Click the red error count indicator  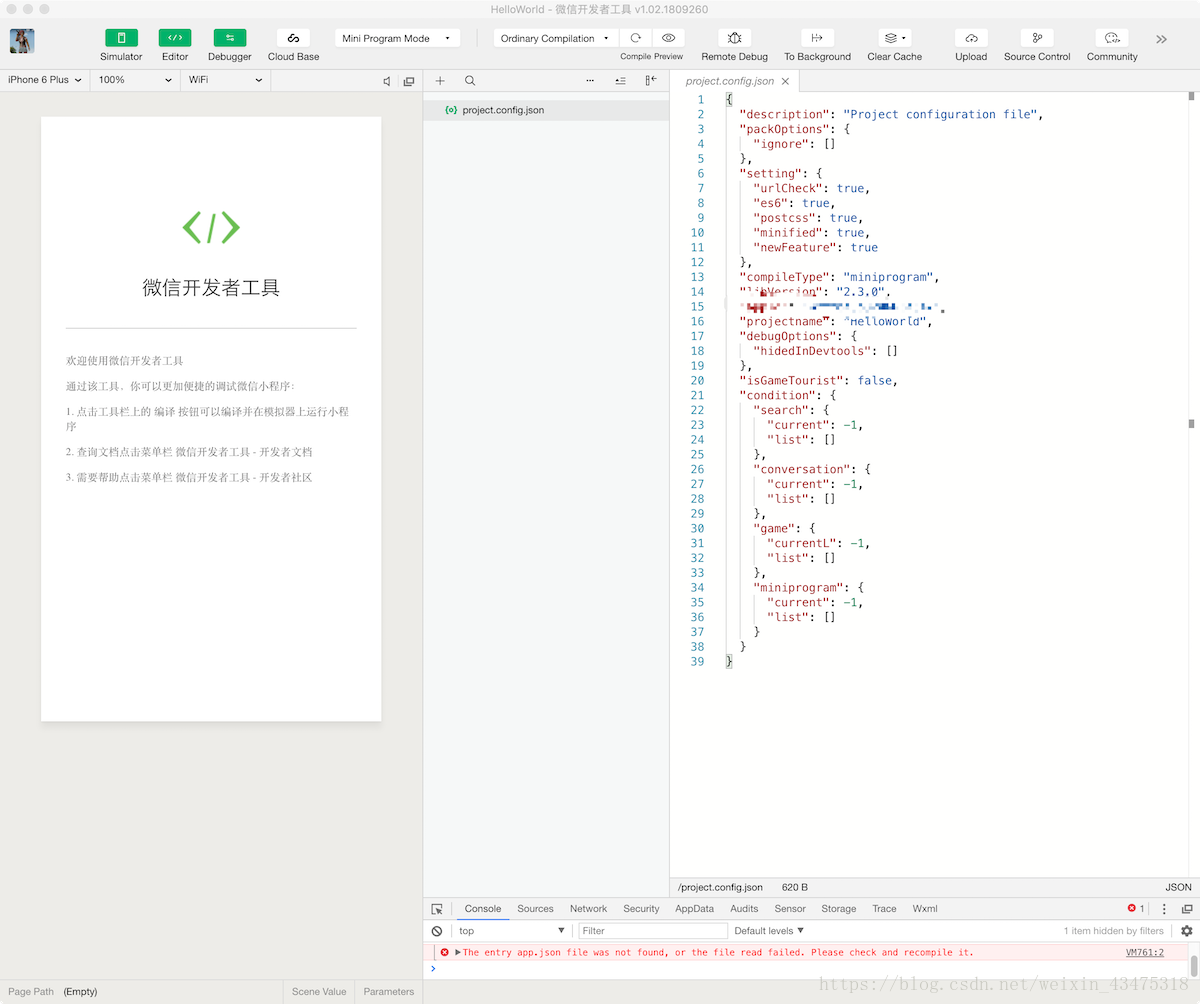point(1136,909)
